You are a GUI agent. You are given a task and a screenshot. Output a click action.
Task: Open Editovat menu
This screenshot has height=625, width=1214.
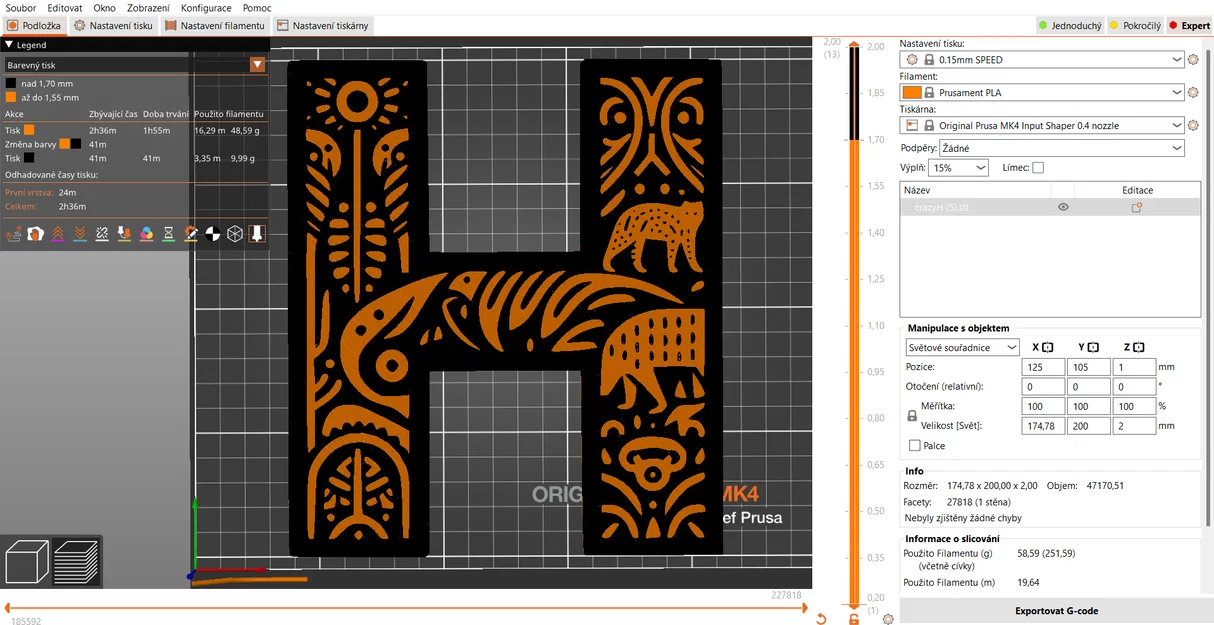click(x=65, y=8)
